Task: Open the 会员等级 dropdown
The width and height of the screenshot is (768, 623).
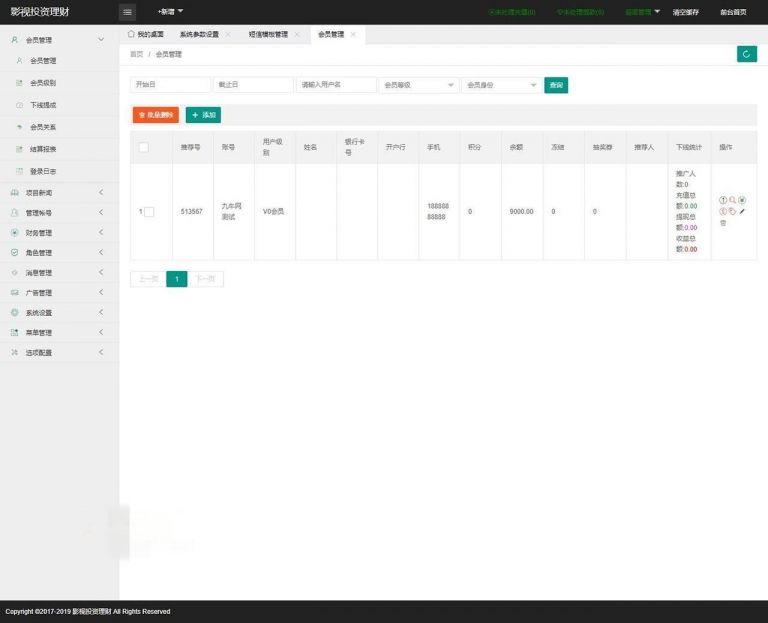Action: point(418,85)
